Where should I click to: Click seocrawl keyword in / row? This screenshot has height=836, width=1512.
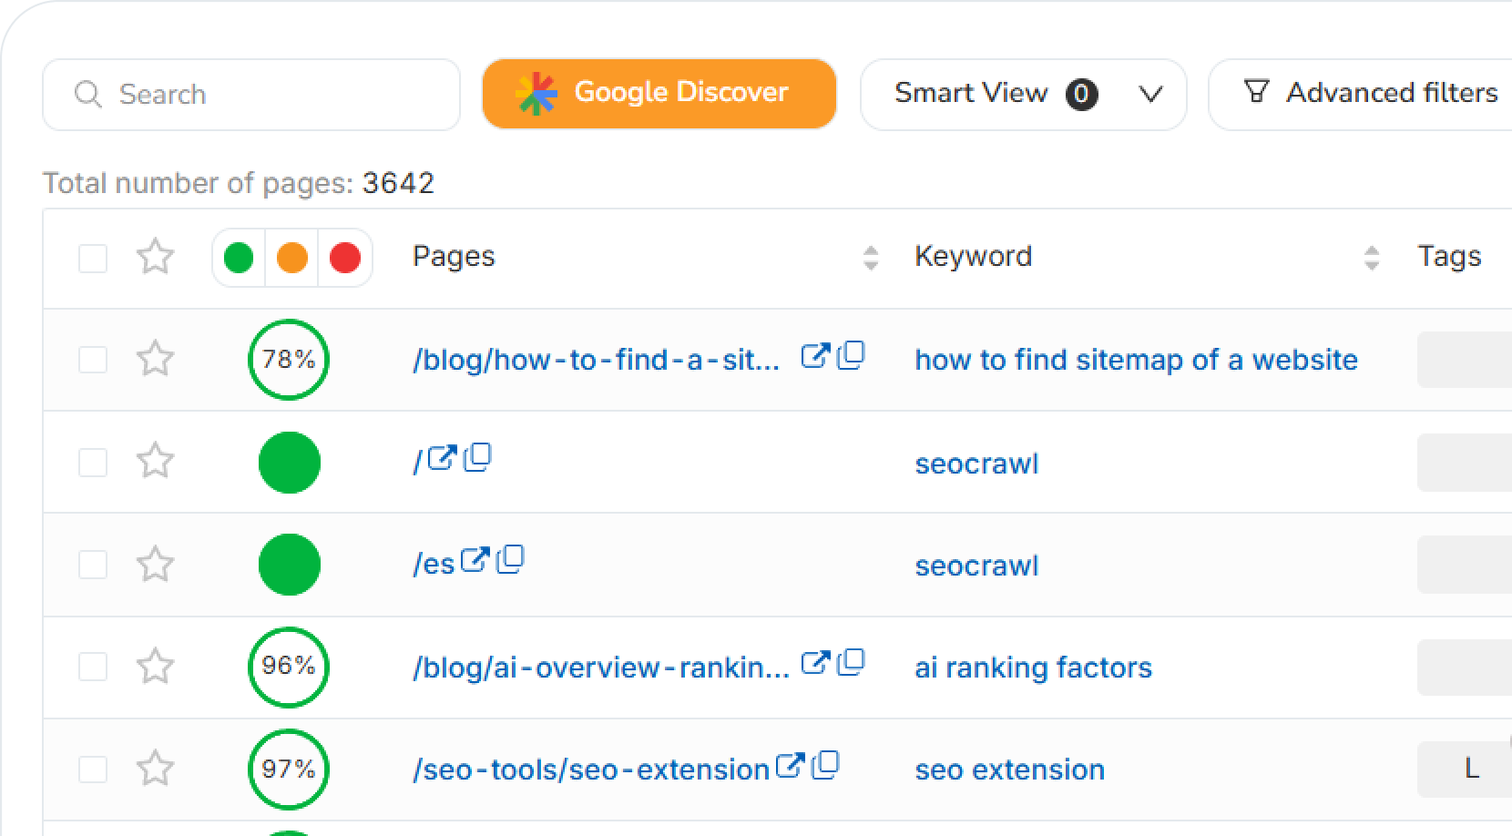pos(977,464)
